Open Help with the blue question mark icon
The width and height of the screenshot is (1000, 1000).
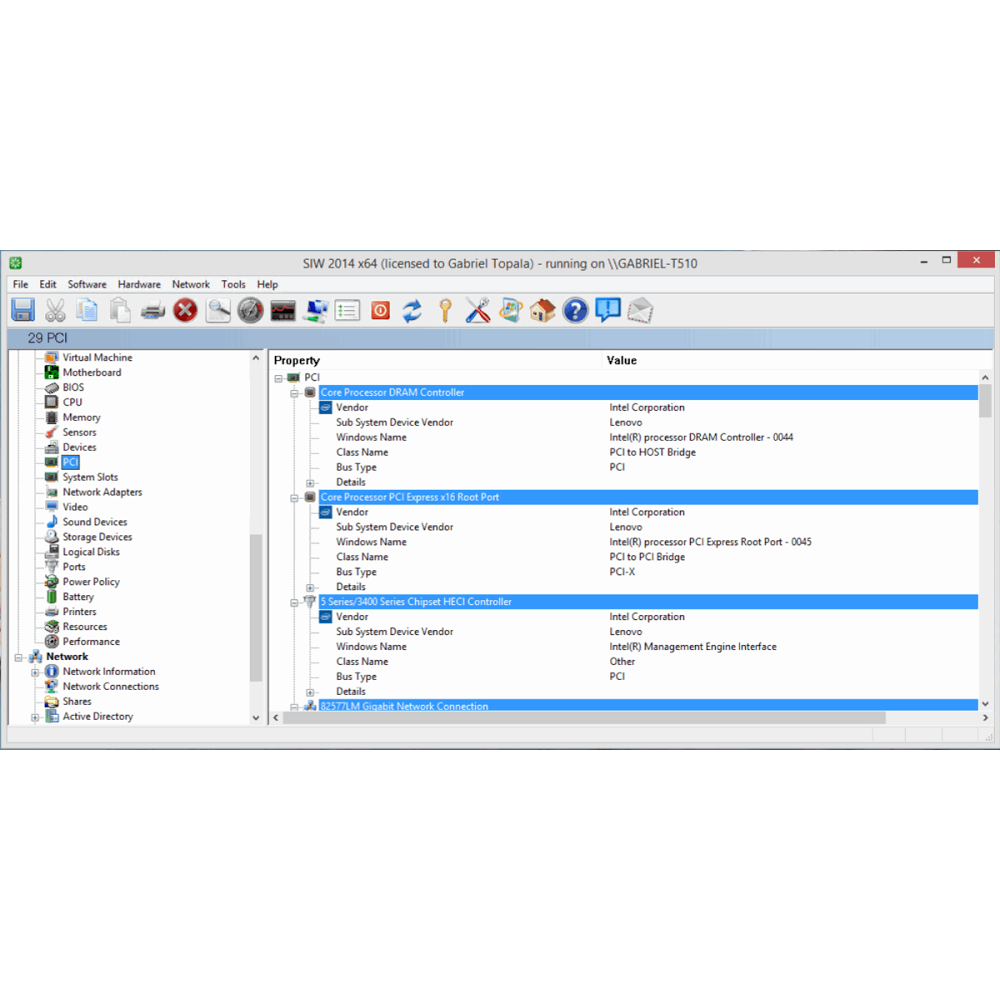click(575, 311)
